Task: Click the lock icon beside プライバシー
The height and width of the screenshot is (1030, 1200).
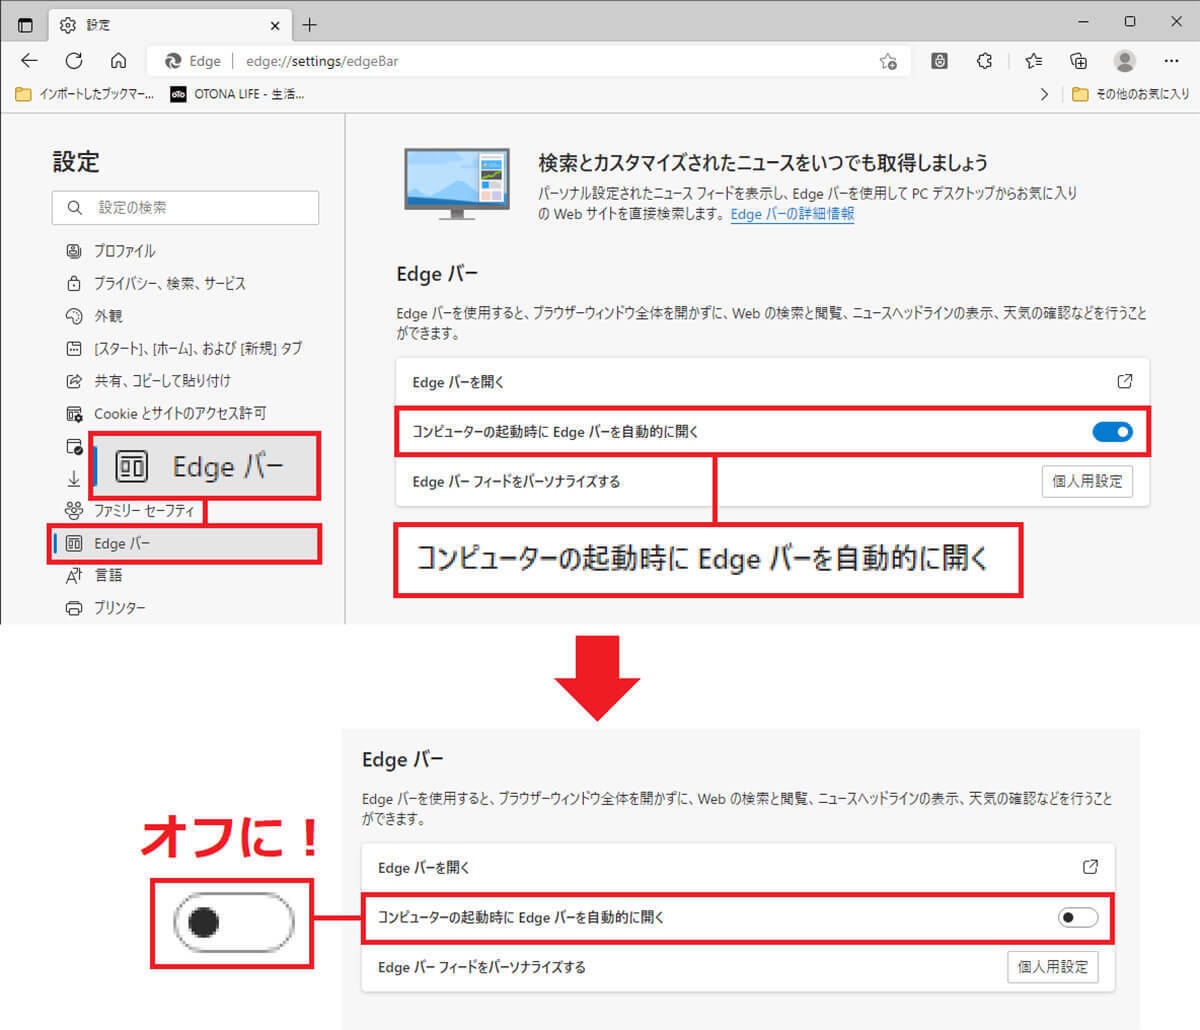Action: (74, 283)
